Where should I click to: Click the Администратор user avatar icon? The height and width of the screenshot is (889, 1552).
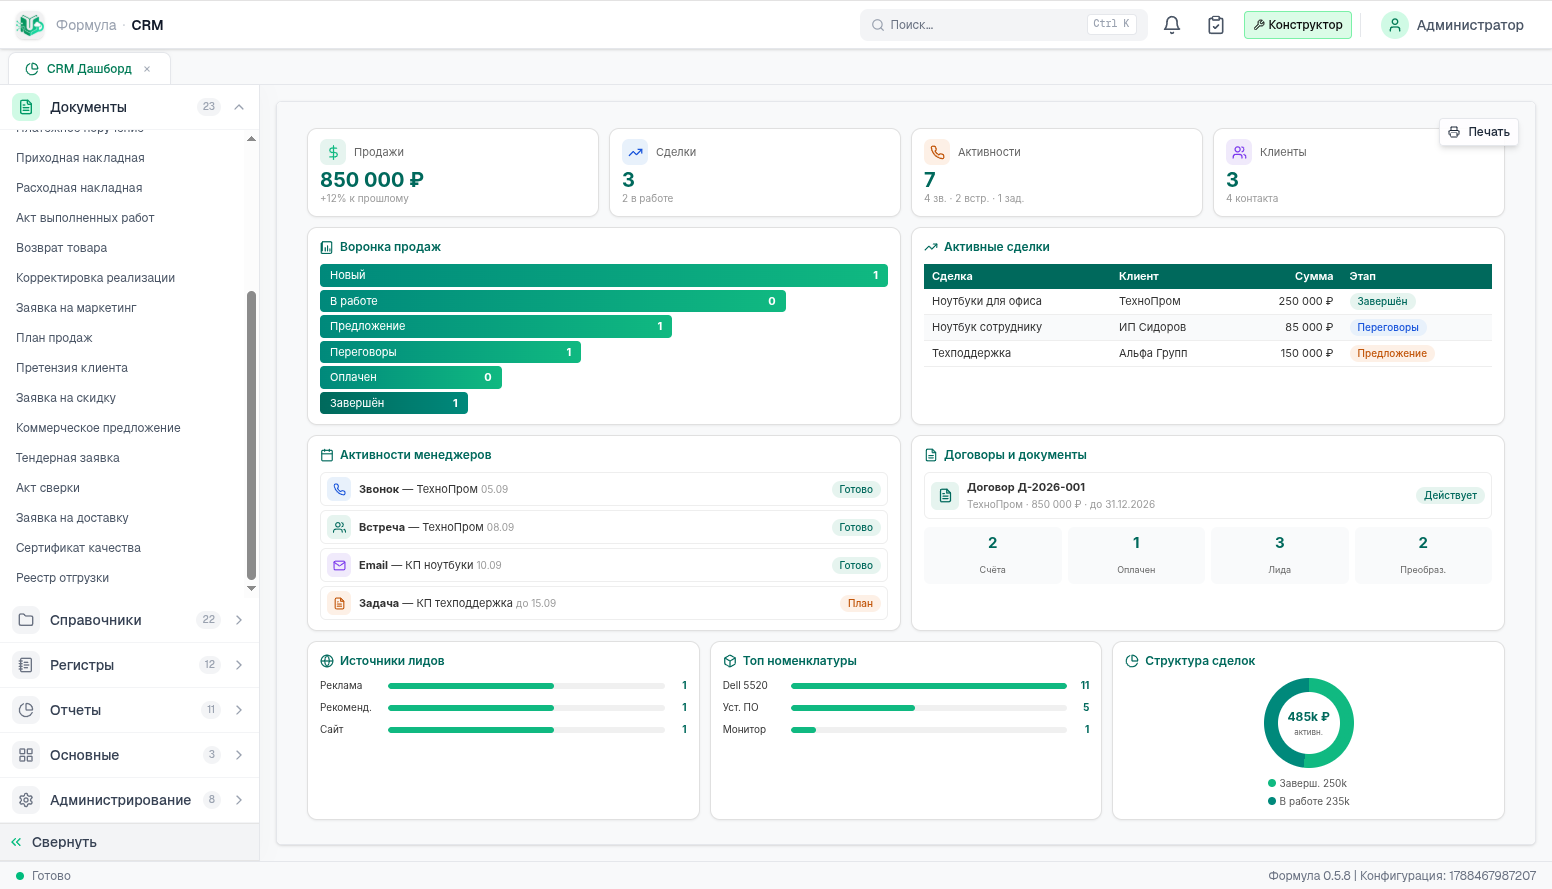[1395, 25]
